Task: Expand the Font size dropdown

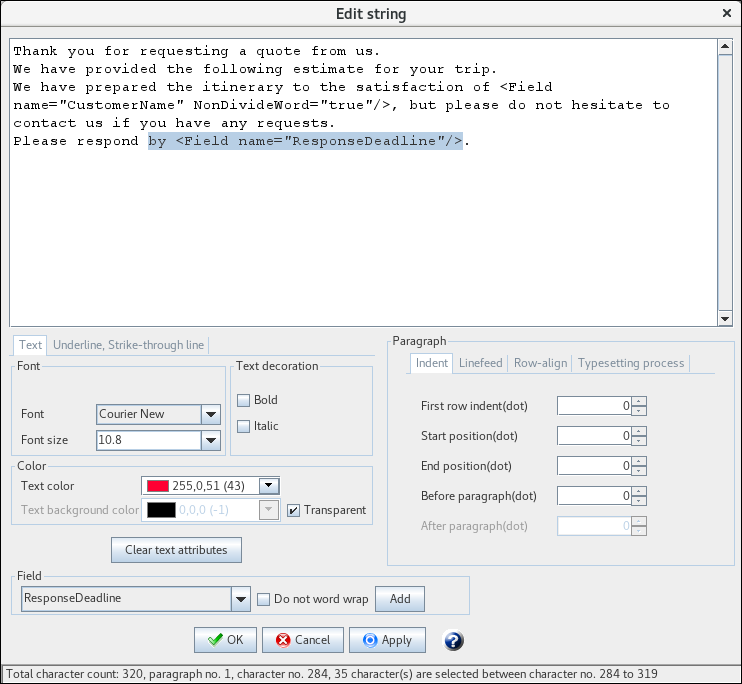Action: pos(210,440)
